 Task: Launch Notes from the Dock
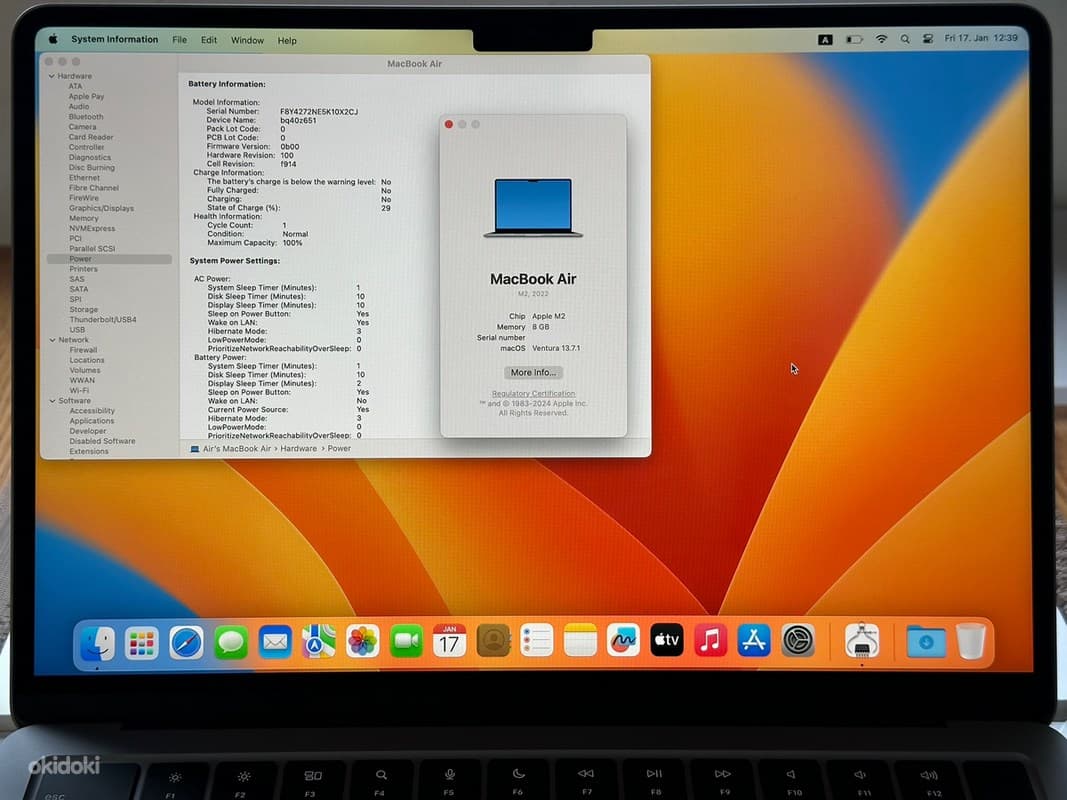[580, 641]
